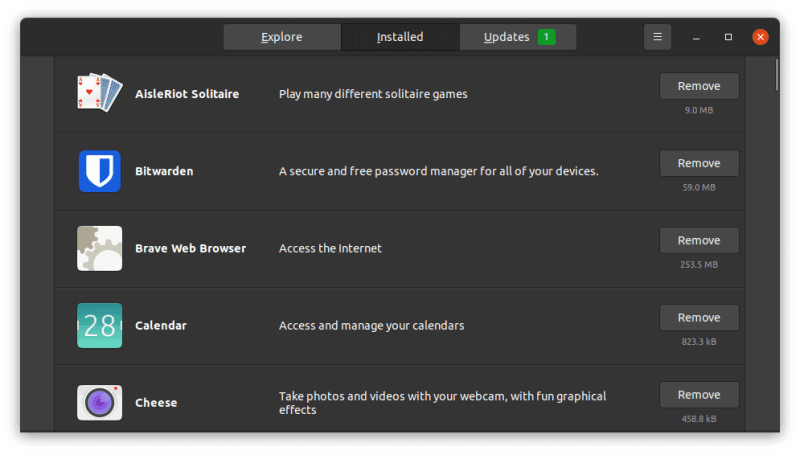The height and width of the screenshot is (455, 800).
Task: Click the 'Access and manage your calendars' description
Action: pyautogui.click(x=371, y=325)
